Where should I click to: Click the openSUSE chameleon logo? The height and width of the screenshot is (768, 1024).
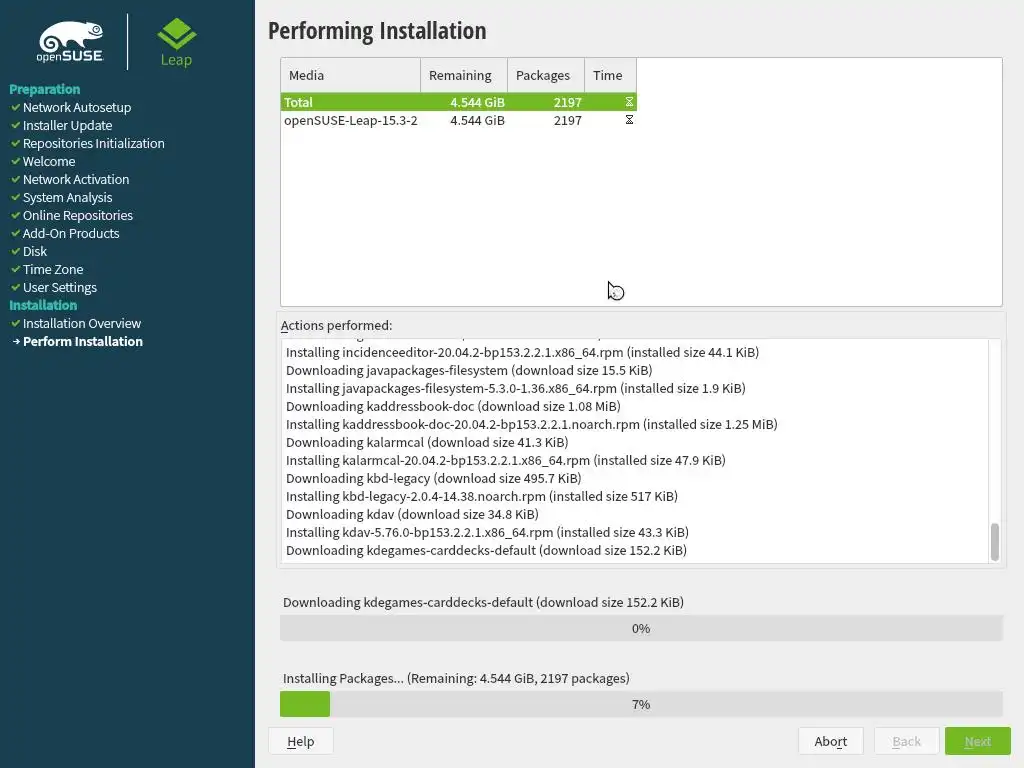tap(70, 42)
